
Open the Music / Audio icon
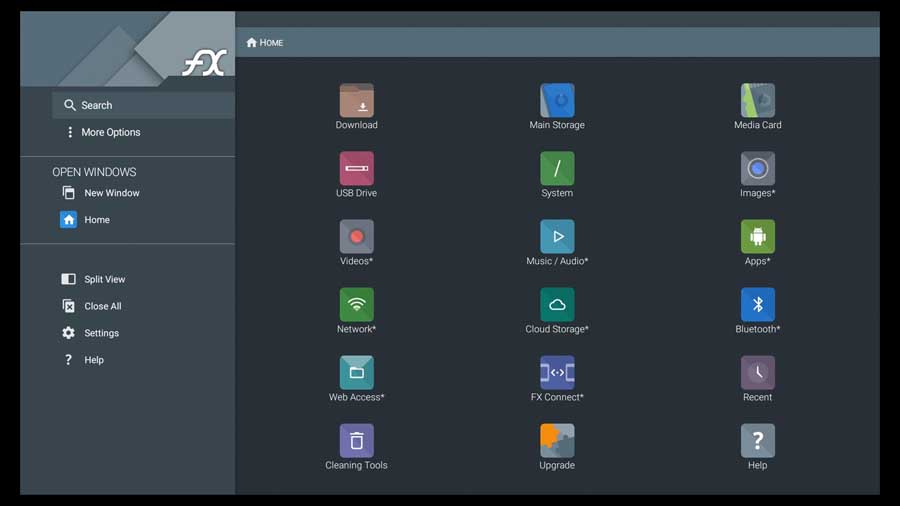coord(557,236)
